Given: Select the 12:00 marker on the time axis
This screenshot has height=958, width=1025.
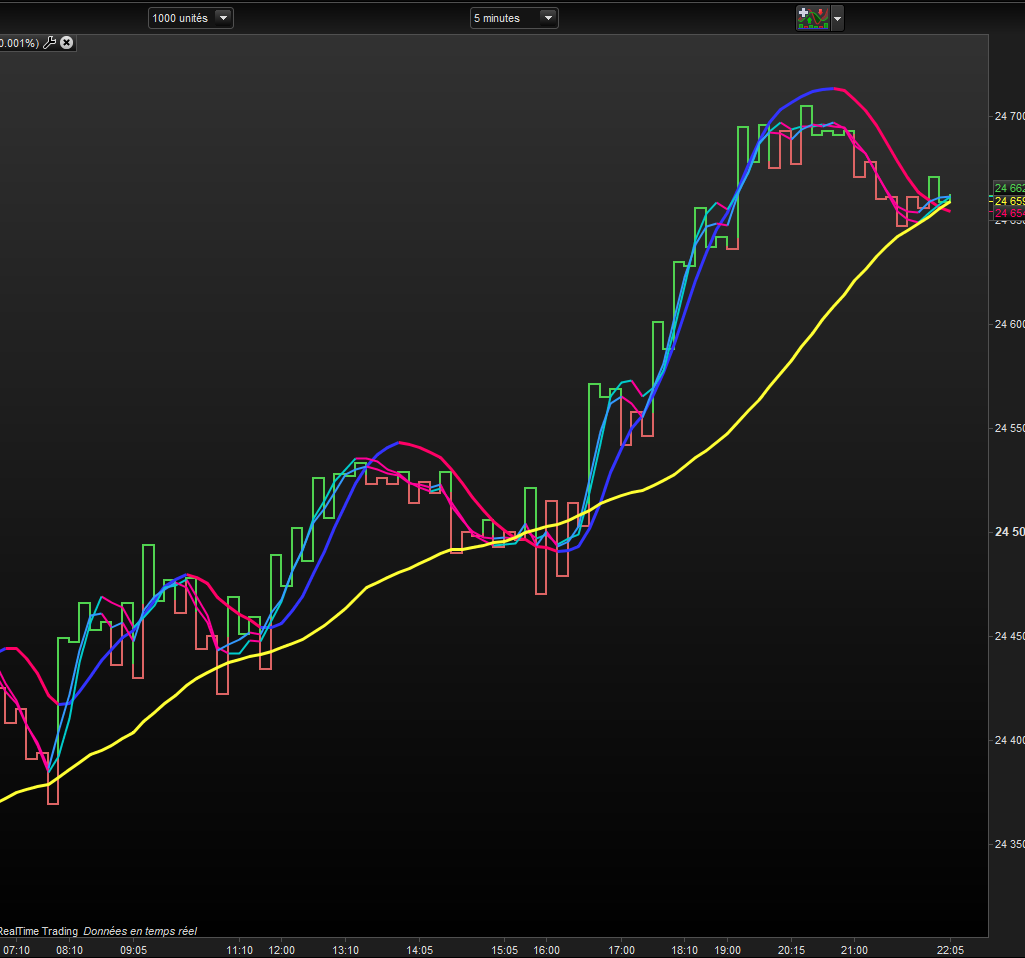Looking at the screenshot, I should pyautogui.click(x=282, y=950).
